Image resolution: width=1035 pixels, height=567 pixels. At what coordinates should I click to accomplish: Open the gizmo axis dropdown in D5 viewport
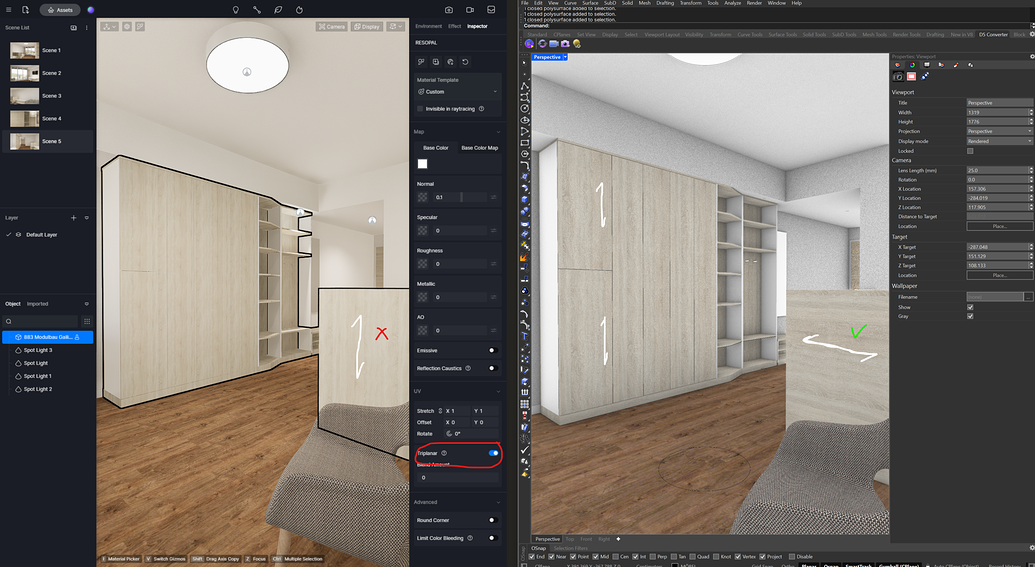[x=110, y=26]
